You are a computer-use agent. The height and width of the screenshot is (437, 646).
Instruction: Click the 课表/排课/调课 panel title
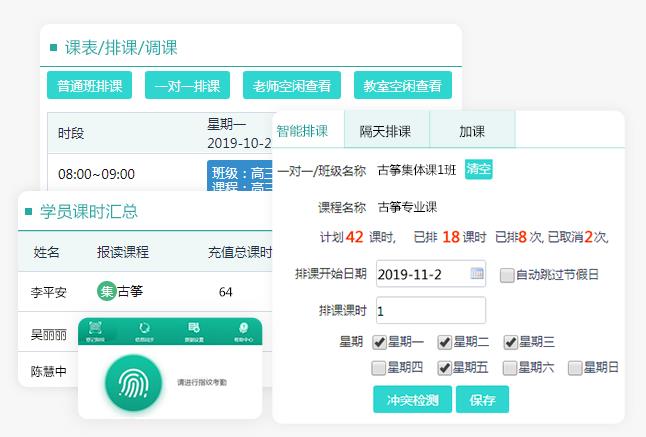(x=121, y=47)
